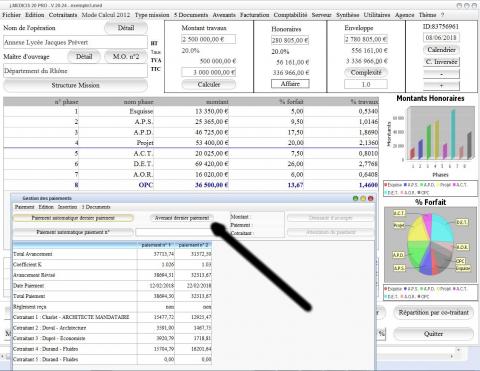Screen dimensions: 480x371
Task: Click the % Forfait pie chart
Action: coord(430,244)
